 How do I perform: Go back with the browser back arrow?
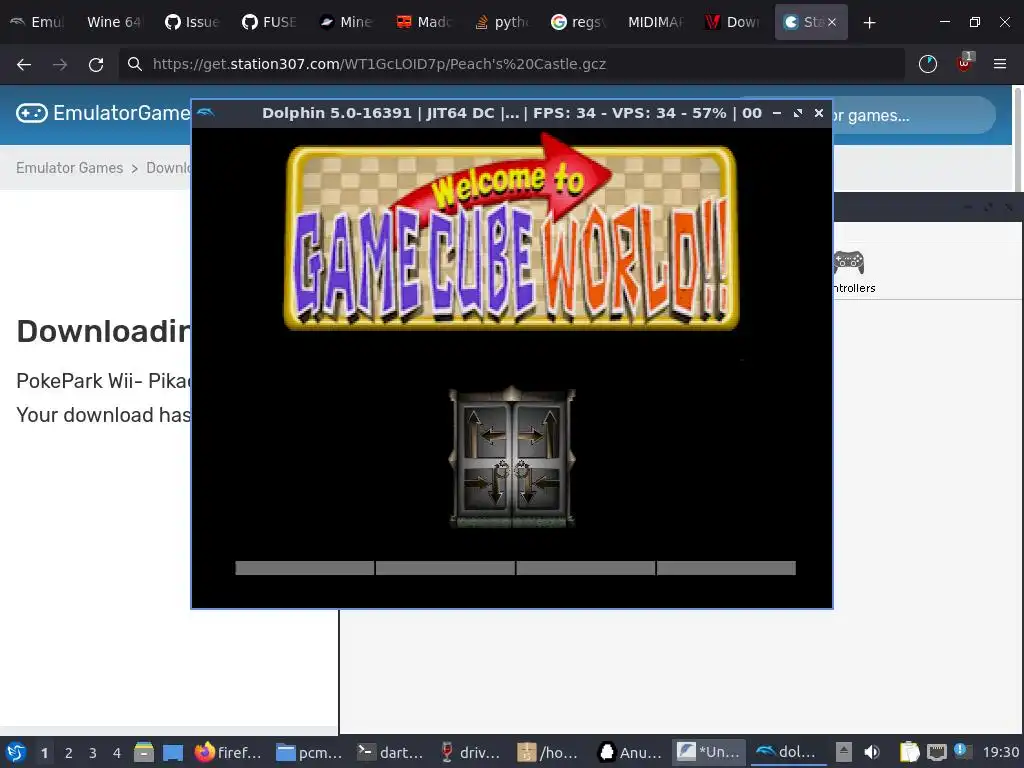24,64
